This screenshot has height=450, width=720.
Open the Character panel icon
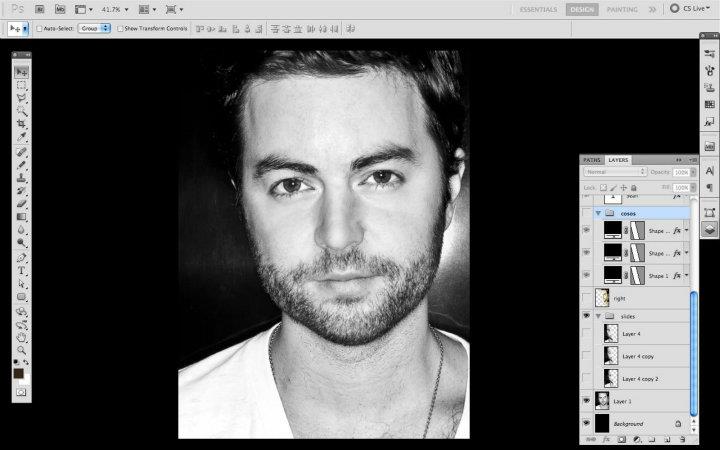pyautogui.click(x=709, y=171)
